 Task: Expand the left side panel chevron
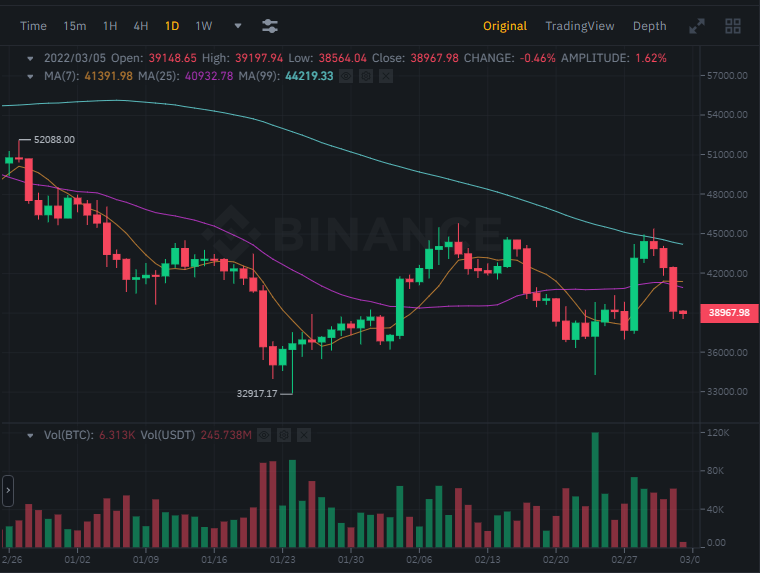click(x=8, y=491)
